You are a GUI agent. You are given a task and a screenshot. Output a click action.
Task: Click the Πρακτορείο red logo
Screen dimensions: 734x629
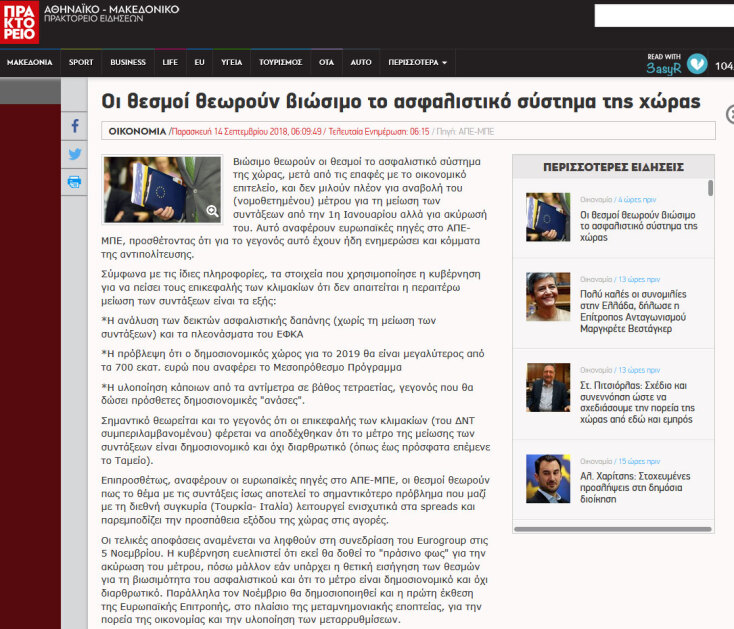[x=20, y=22]
